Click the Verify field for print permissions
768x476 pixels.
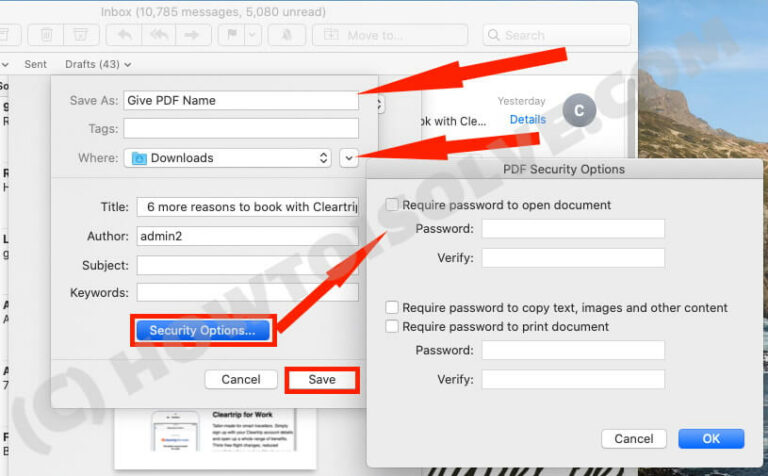[x=573, y=380]
